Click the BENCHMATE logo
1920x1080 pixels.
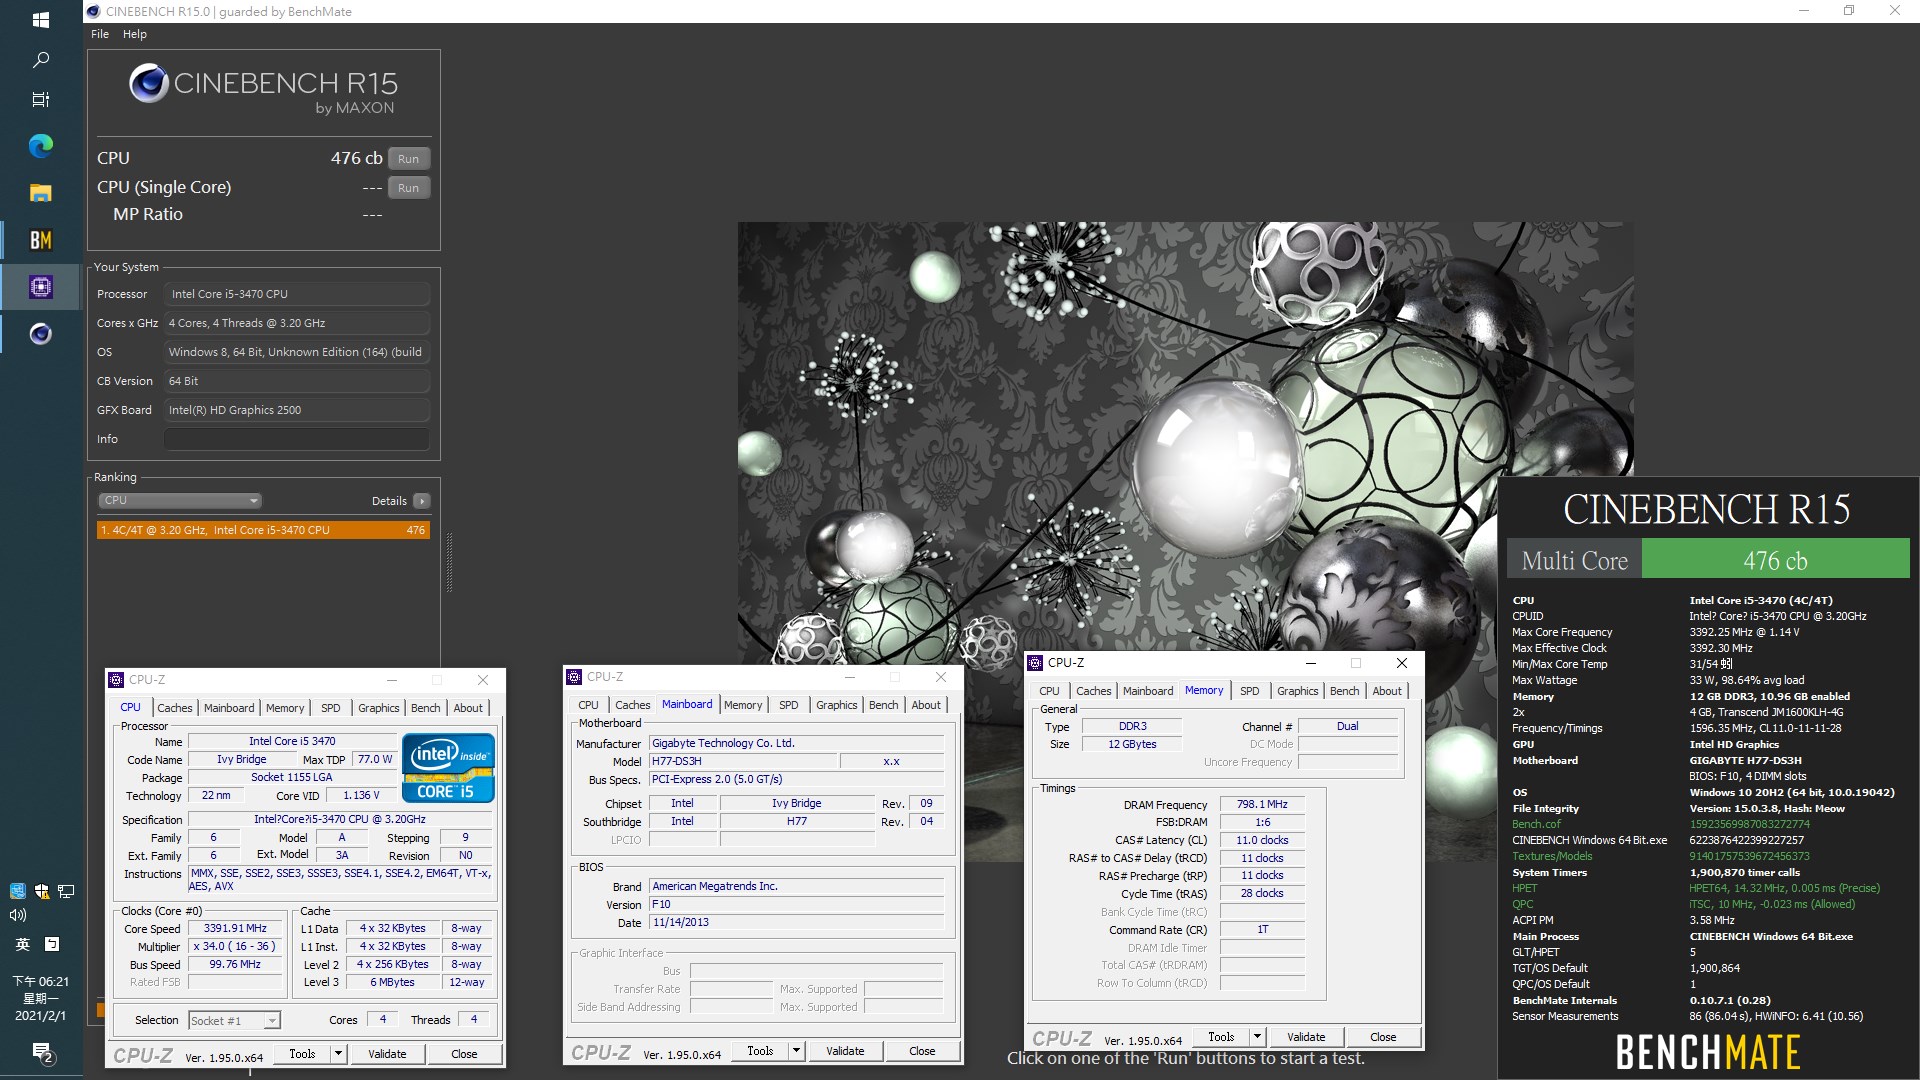pyautogui.click(x=1707, y=1052)
